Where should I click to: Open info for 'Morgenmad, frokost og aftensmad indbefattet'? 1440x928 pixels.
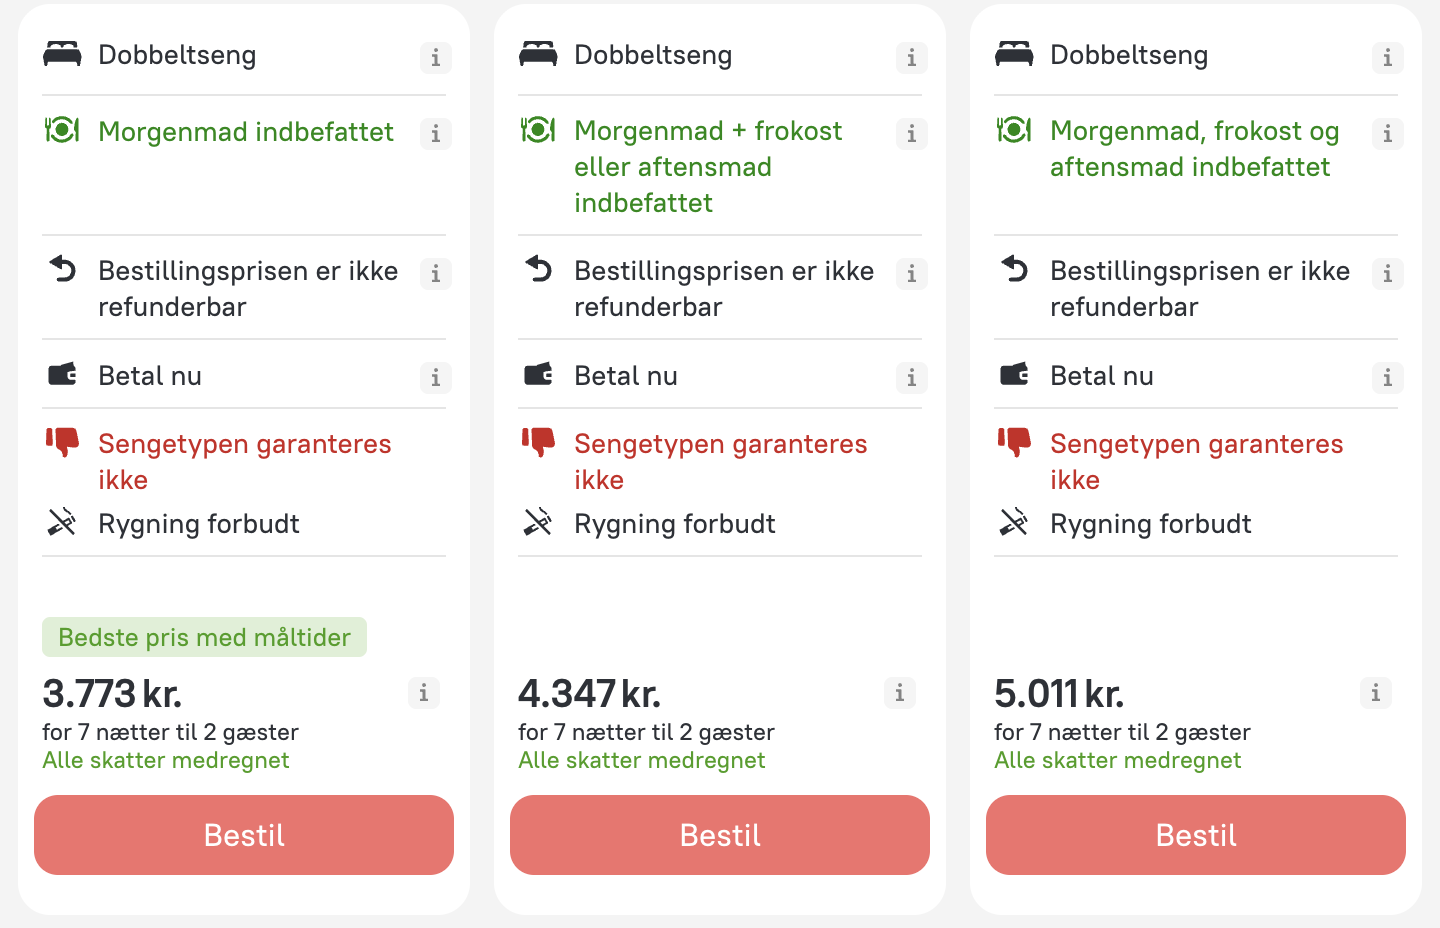click(x=1388, y=134)
